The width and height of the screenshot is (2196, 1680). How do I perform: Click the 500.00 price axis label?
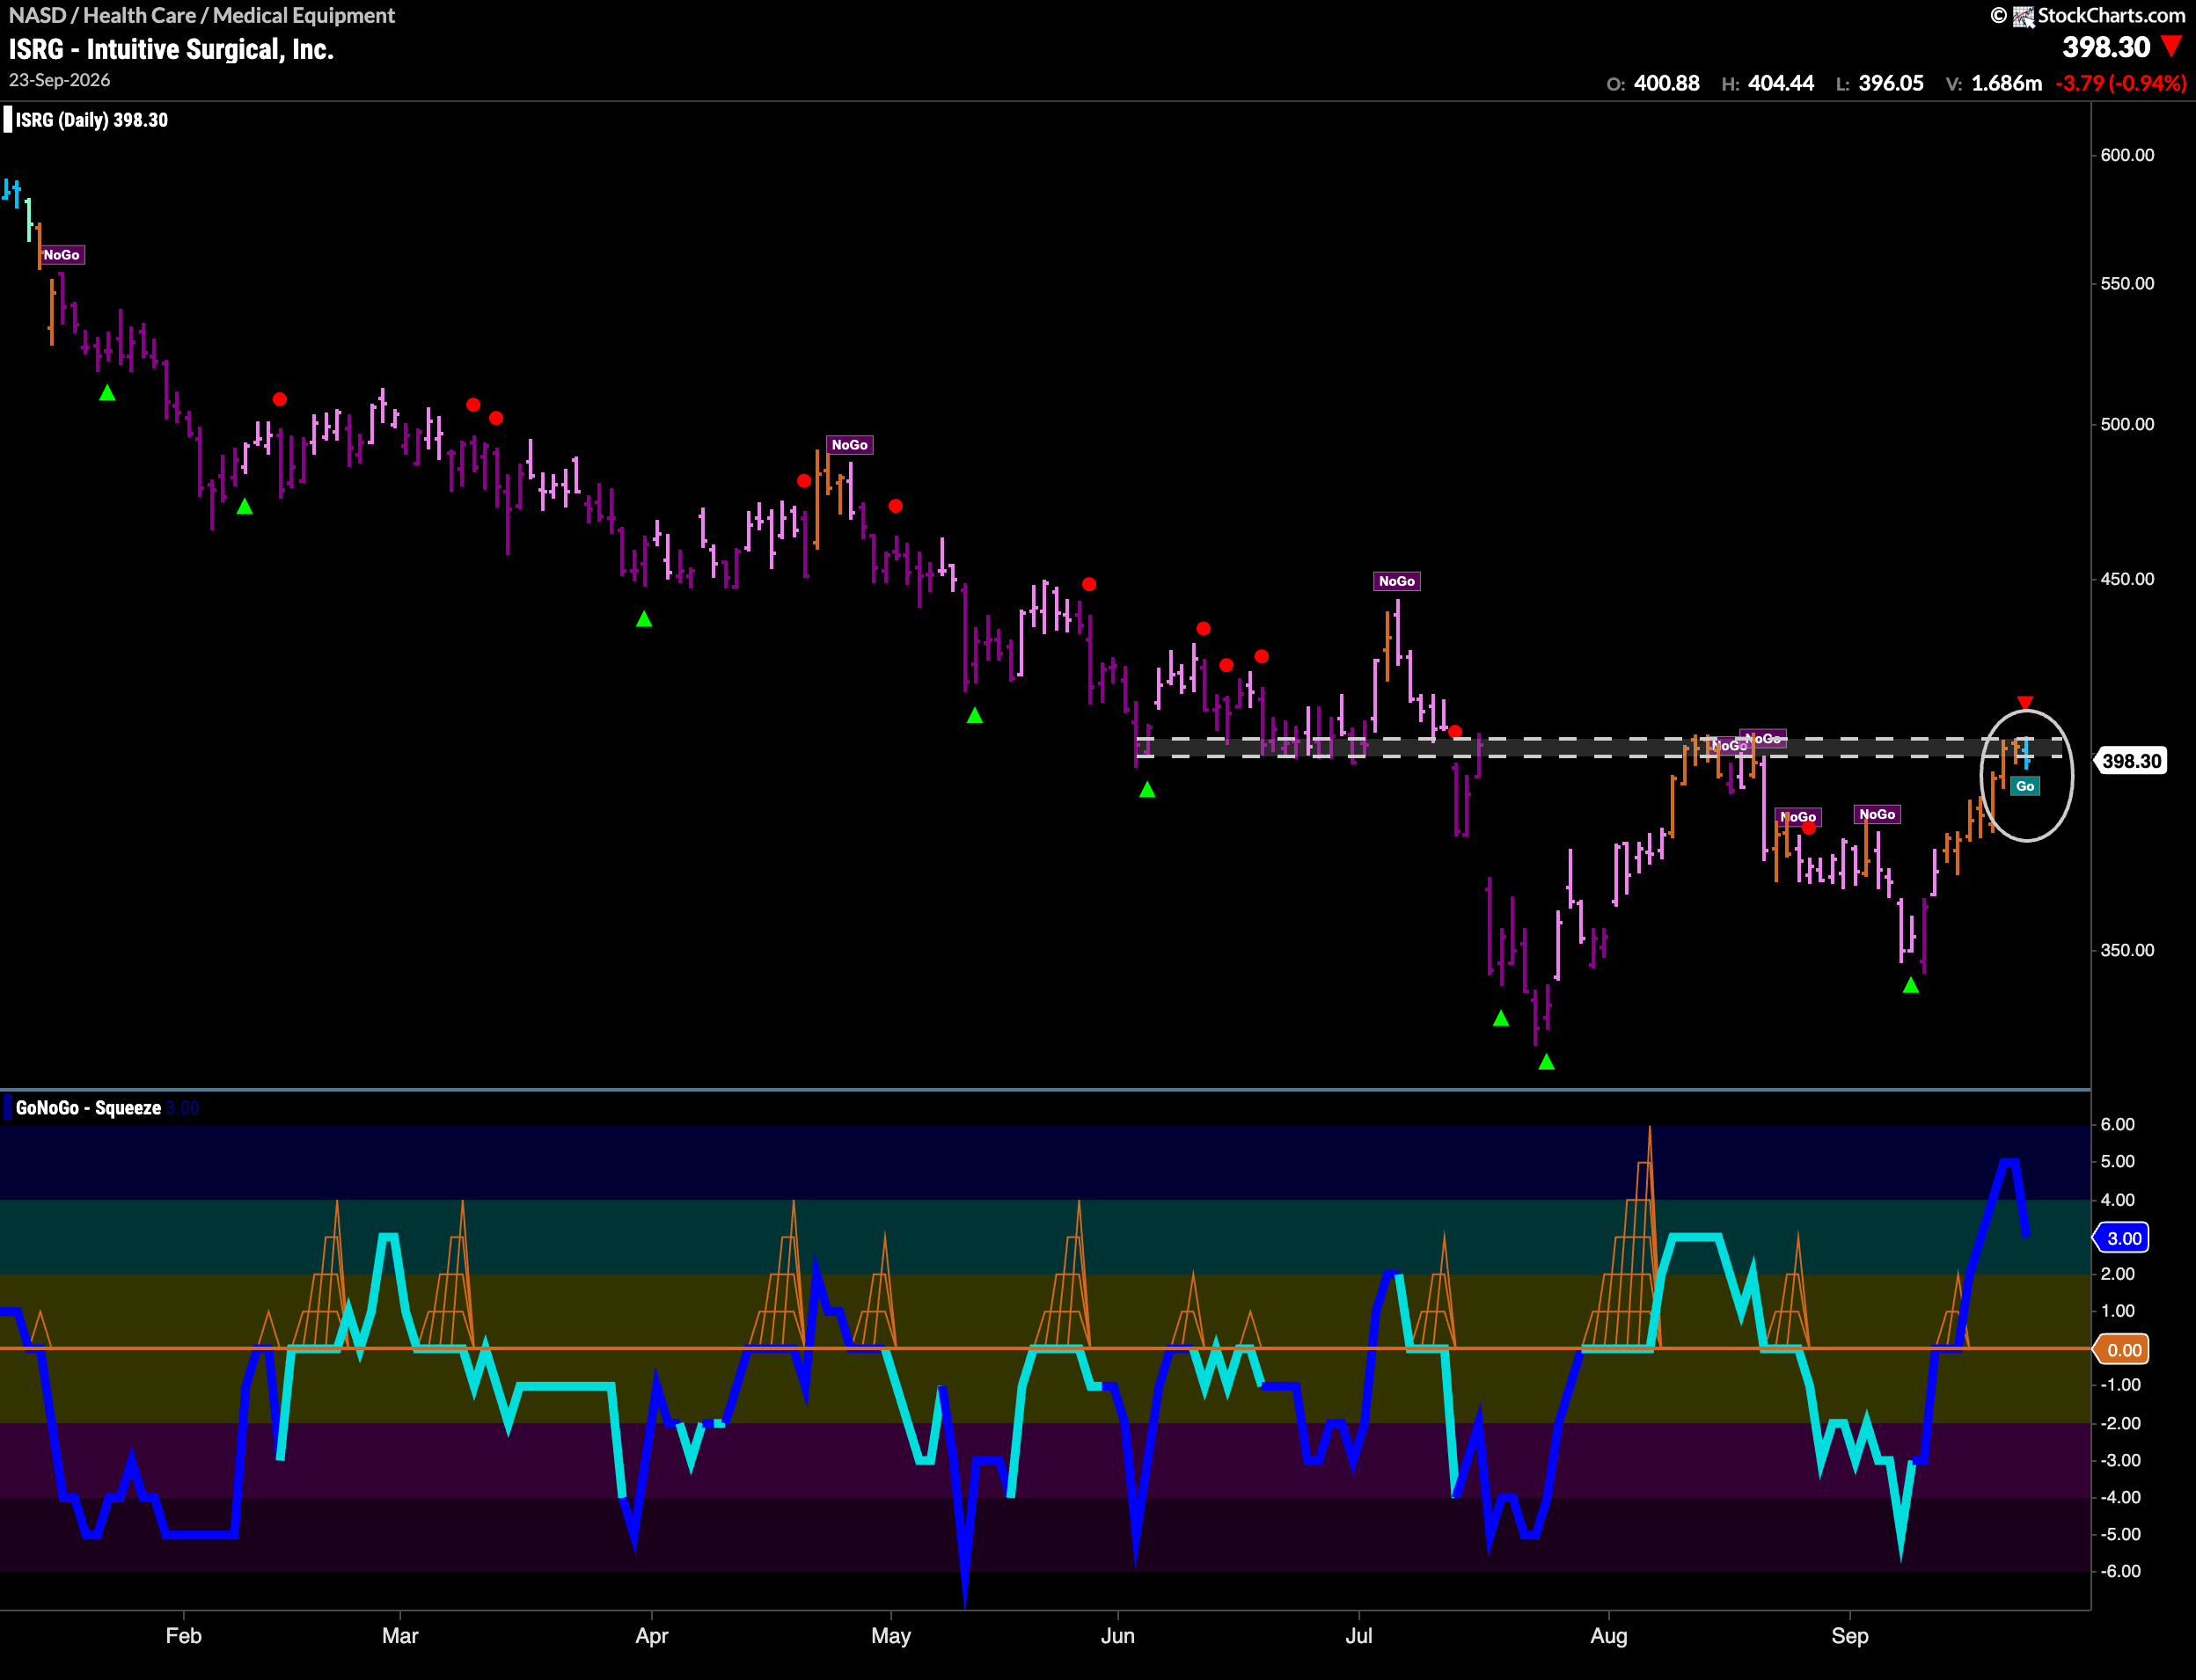click(x=2127, y=424)
